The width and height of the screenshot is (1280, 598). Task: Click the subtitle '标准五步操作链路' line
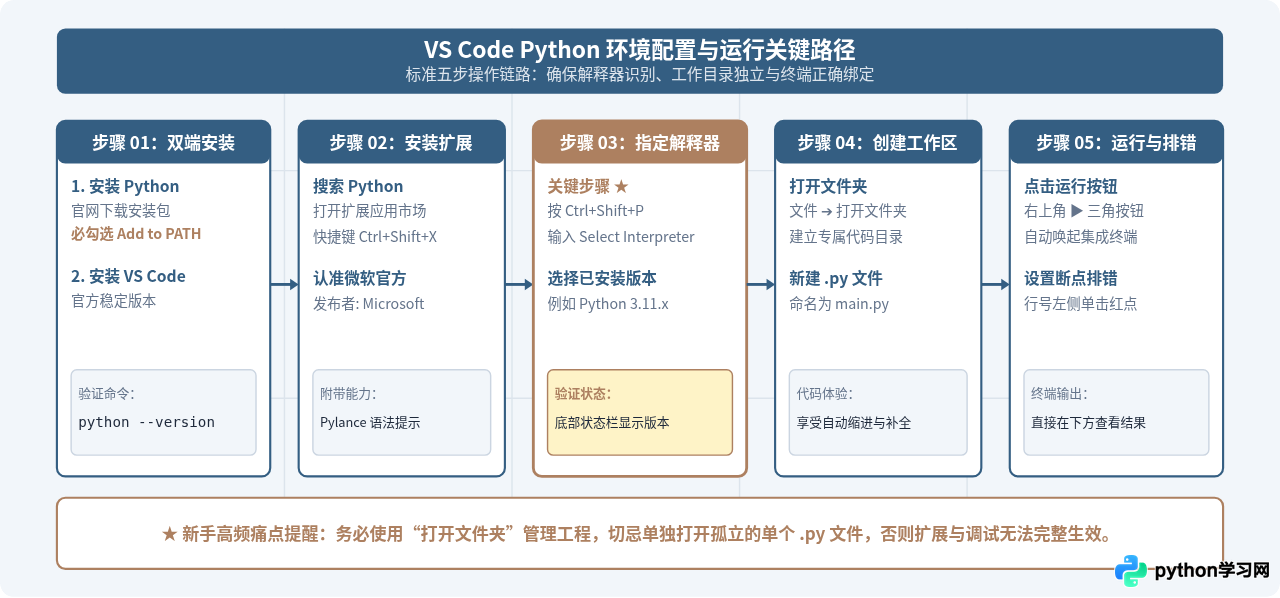coord(640,75)
